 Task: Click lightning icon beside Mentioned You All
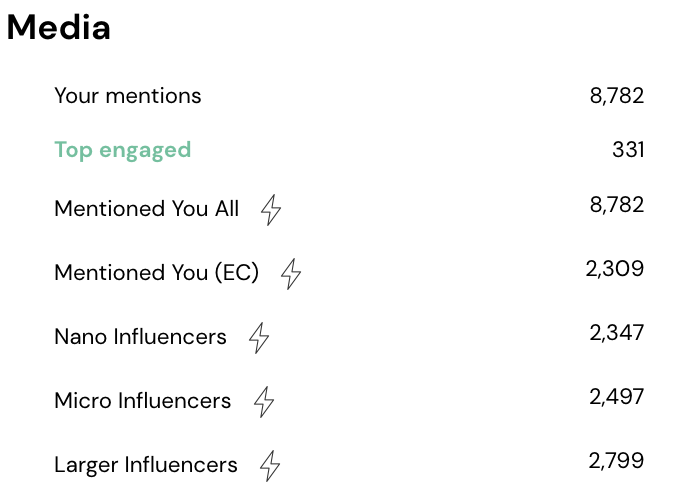271,210
